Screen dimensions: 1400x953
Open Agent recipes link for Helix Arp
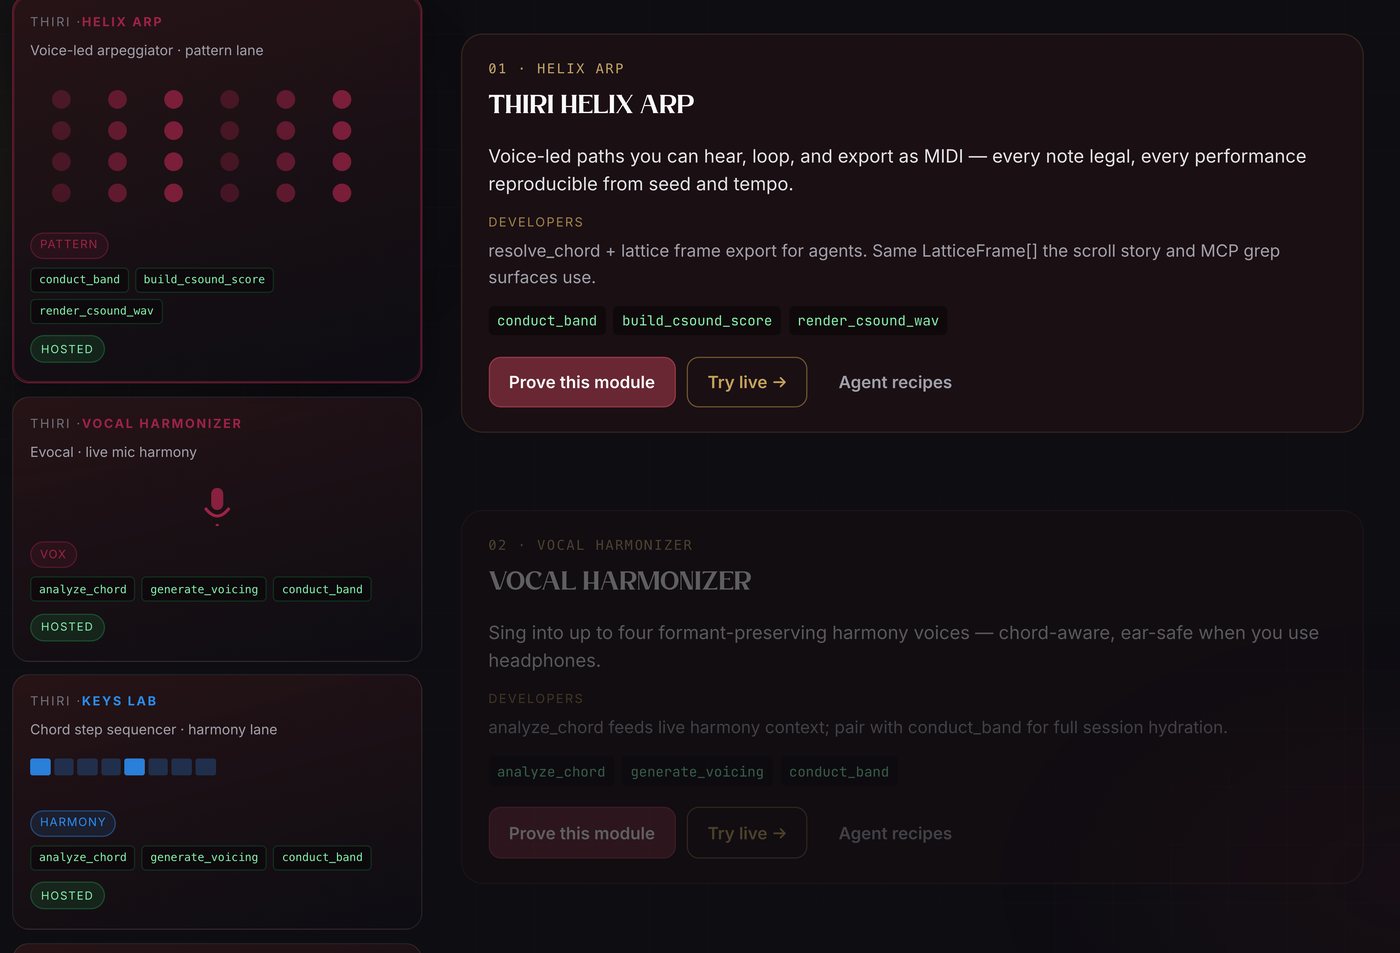click(895, 382)
